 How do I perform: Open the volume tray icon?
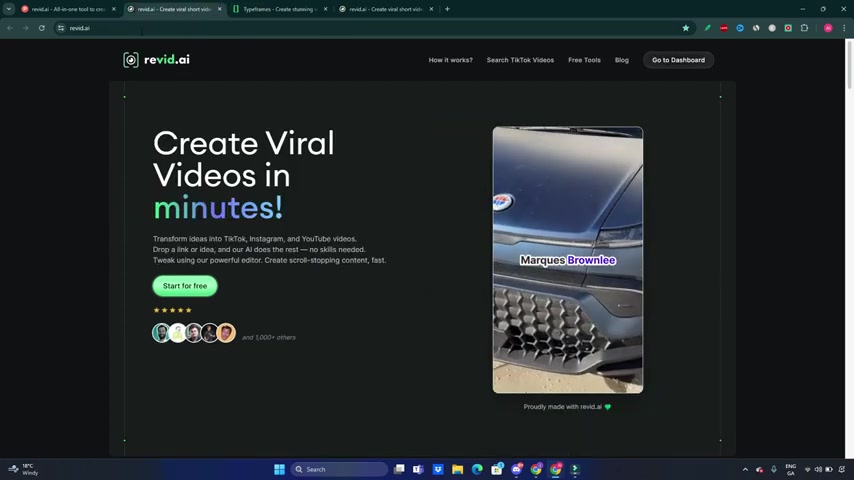[x=818, y=469]
